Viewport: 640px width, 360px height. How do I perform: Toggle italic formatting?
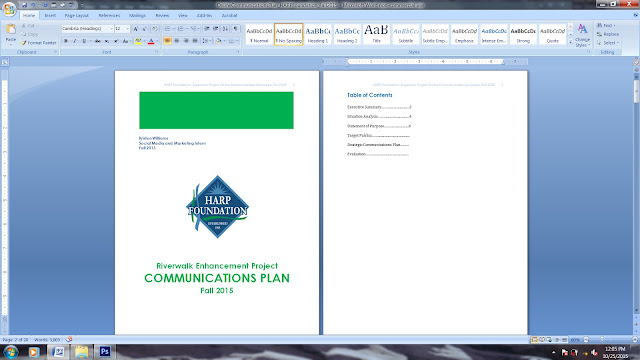click(75, 41)
